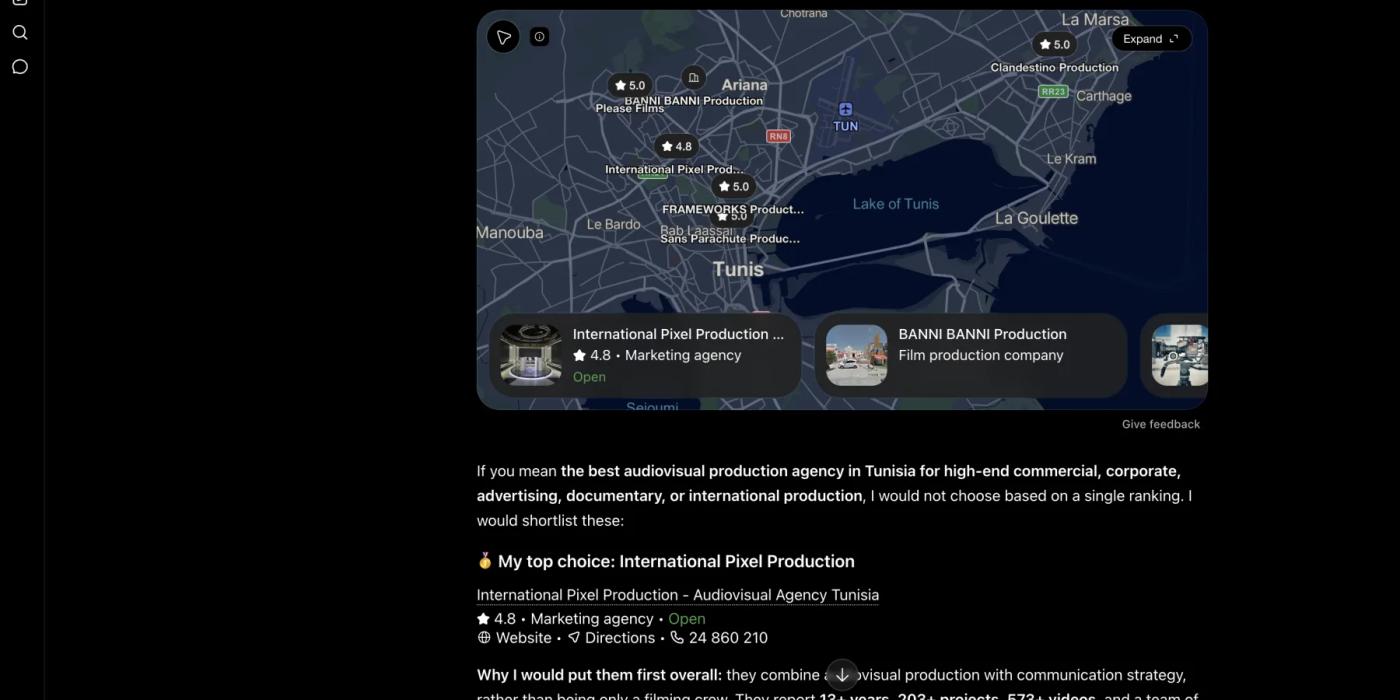The image size is (1400, 700).
Task: Select the 5.0 pin above FRAMEWORKS Production
Action: [734, 186]
